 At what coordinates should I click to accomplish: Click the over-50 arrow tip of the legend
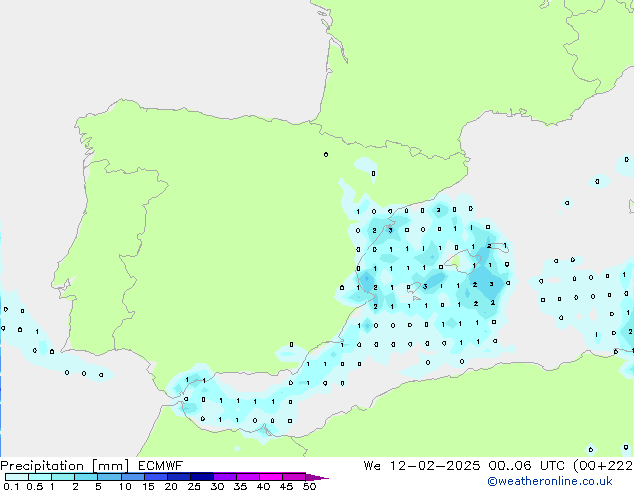tap(317, 477)
